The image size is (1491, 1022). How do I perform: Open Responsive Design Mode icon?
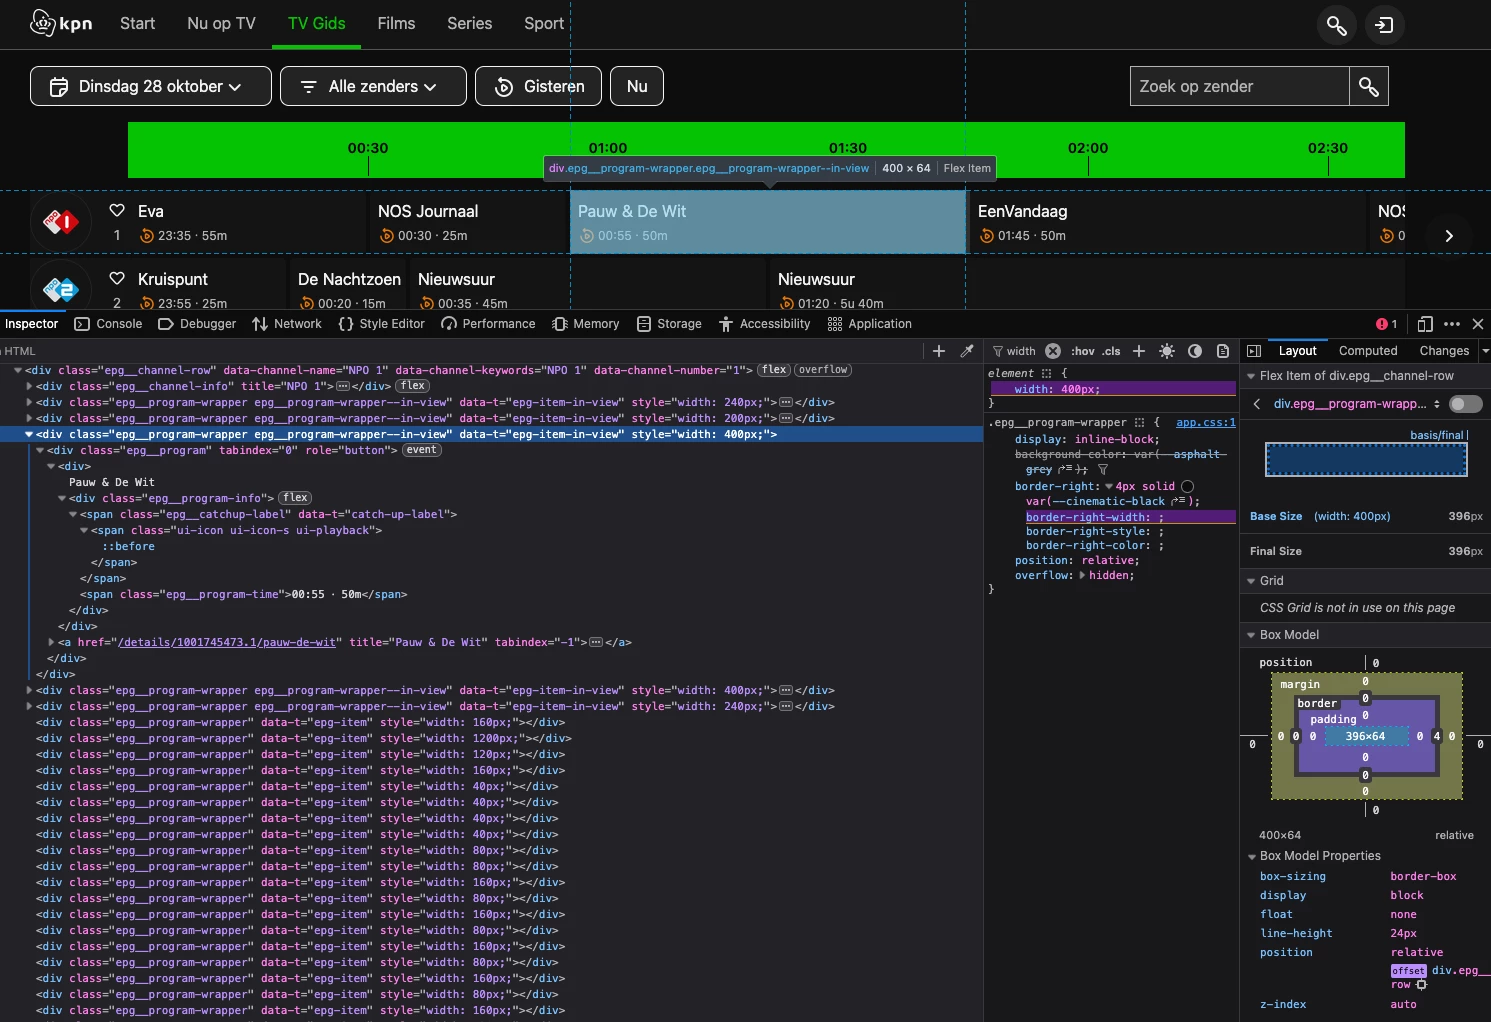click(1425, 324)
